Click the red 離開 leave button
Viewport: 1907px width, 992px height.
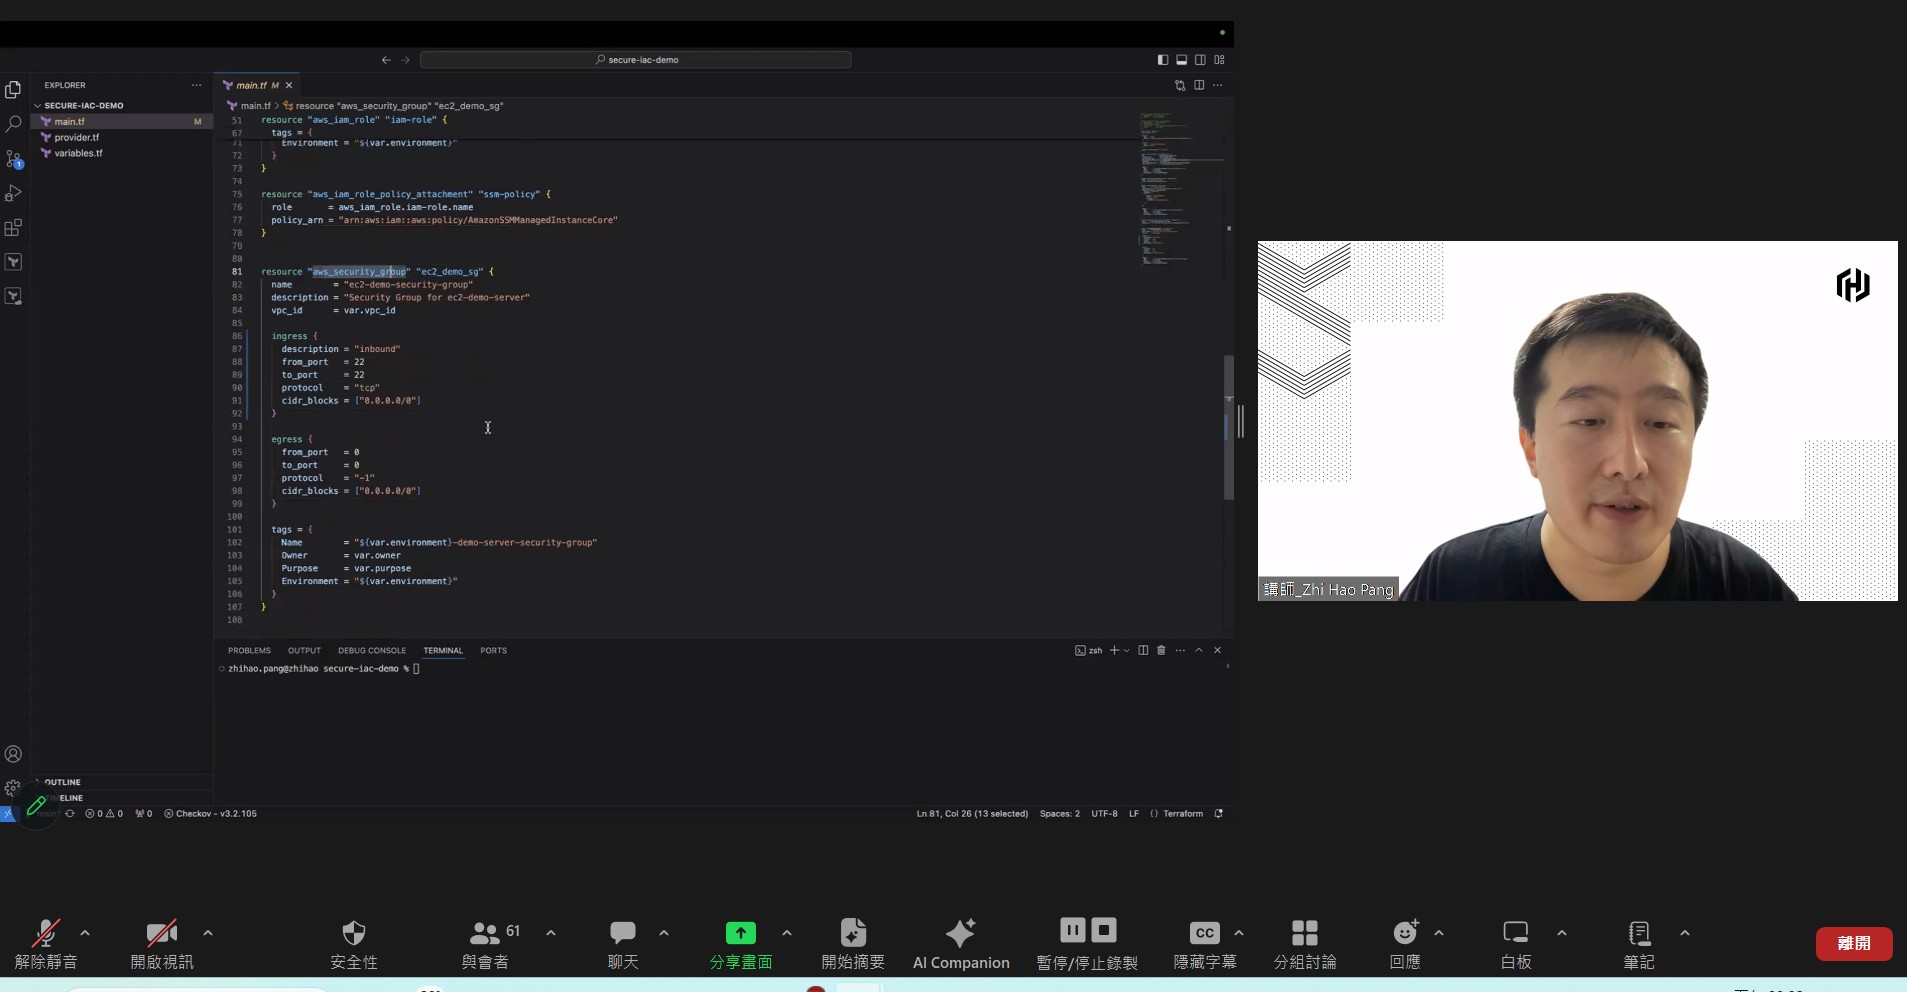[x=1853, y=943]
